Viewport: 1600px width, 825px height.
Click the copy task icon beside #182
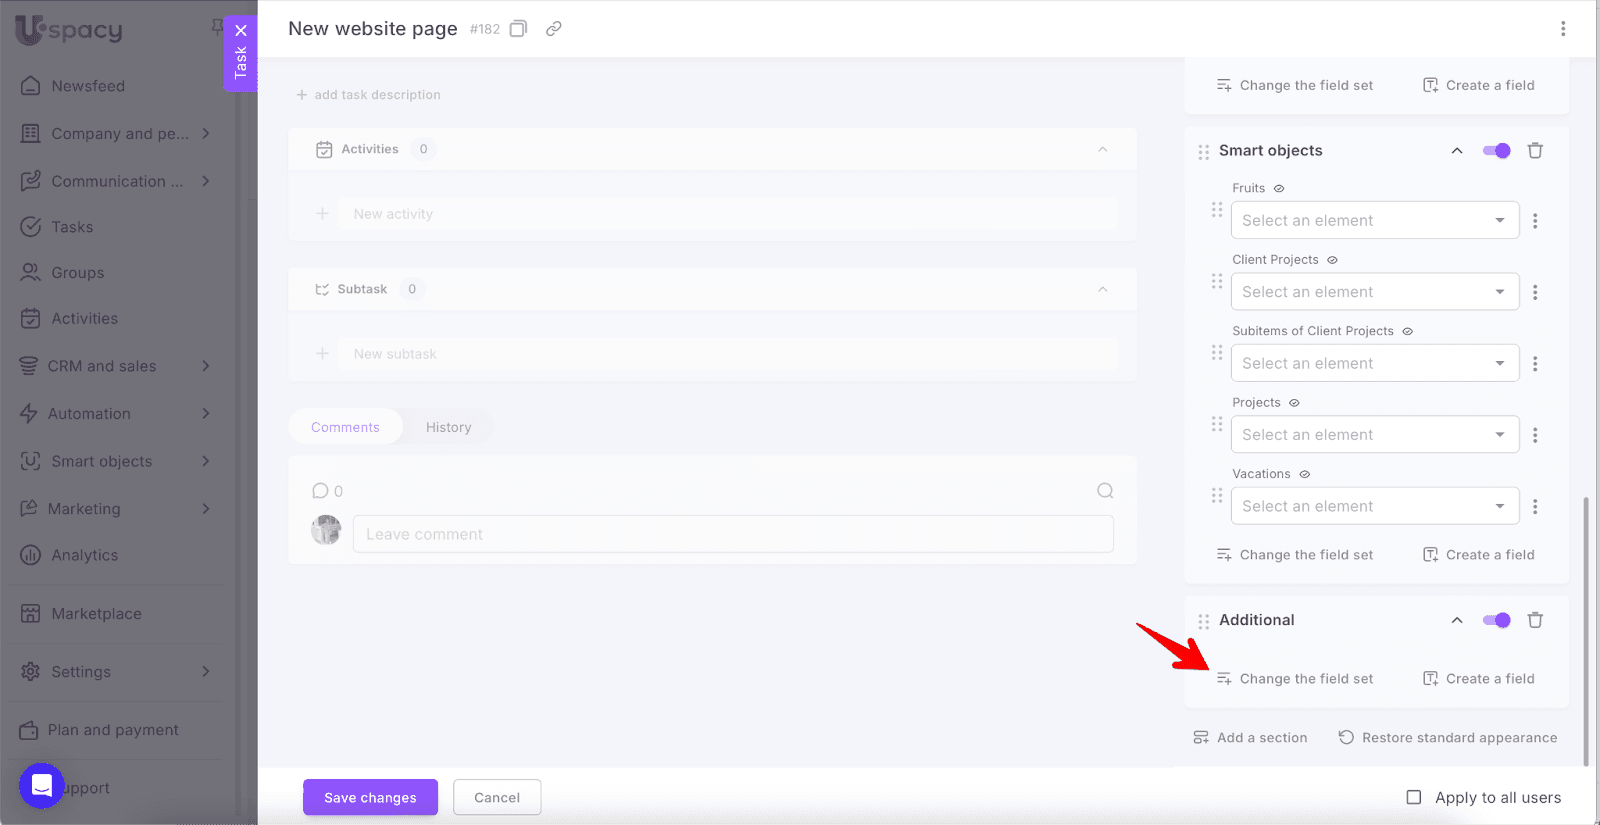point(518,29)
